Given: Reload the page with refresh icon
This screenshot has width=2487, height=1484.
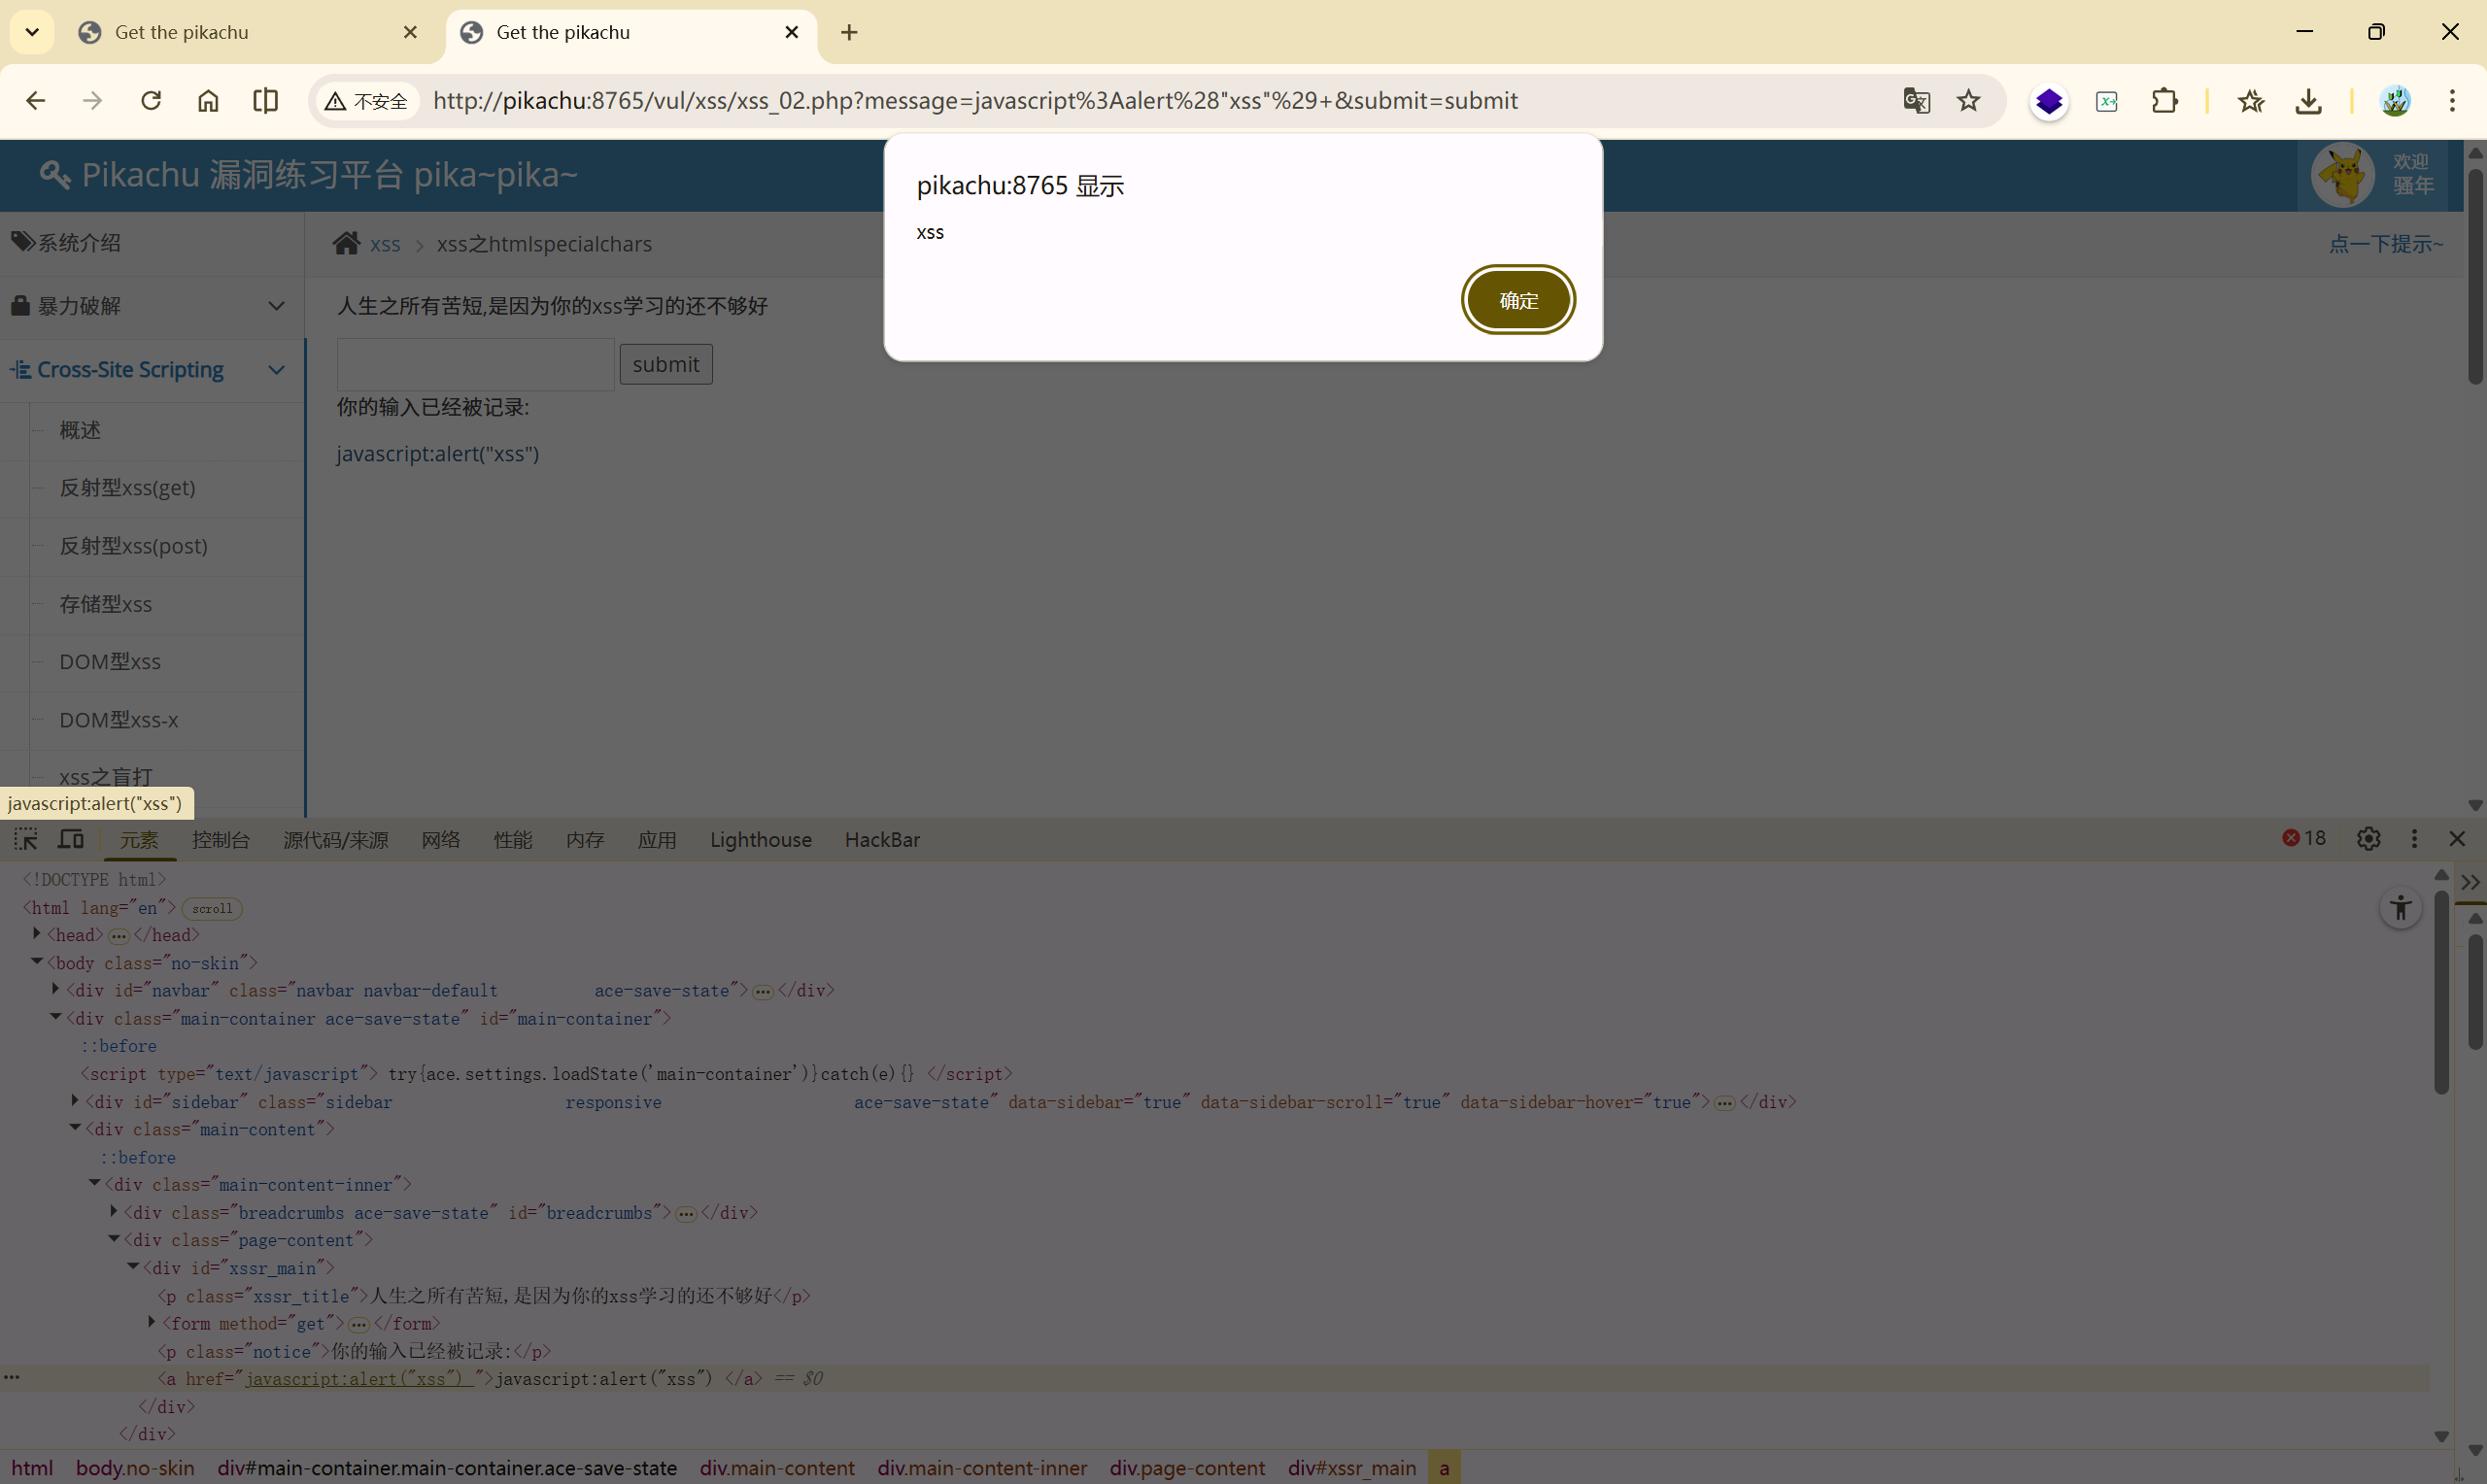Looking at the screenshot, I should pyautogui.click(x=151, y=101).
